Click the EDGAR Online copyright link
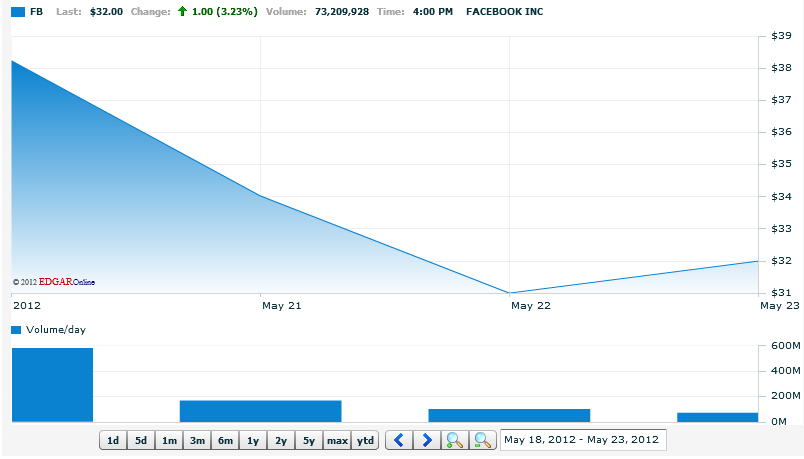The image size is (804, 459). point(54,282)
